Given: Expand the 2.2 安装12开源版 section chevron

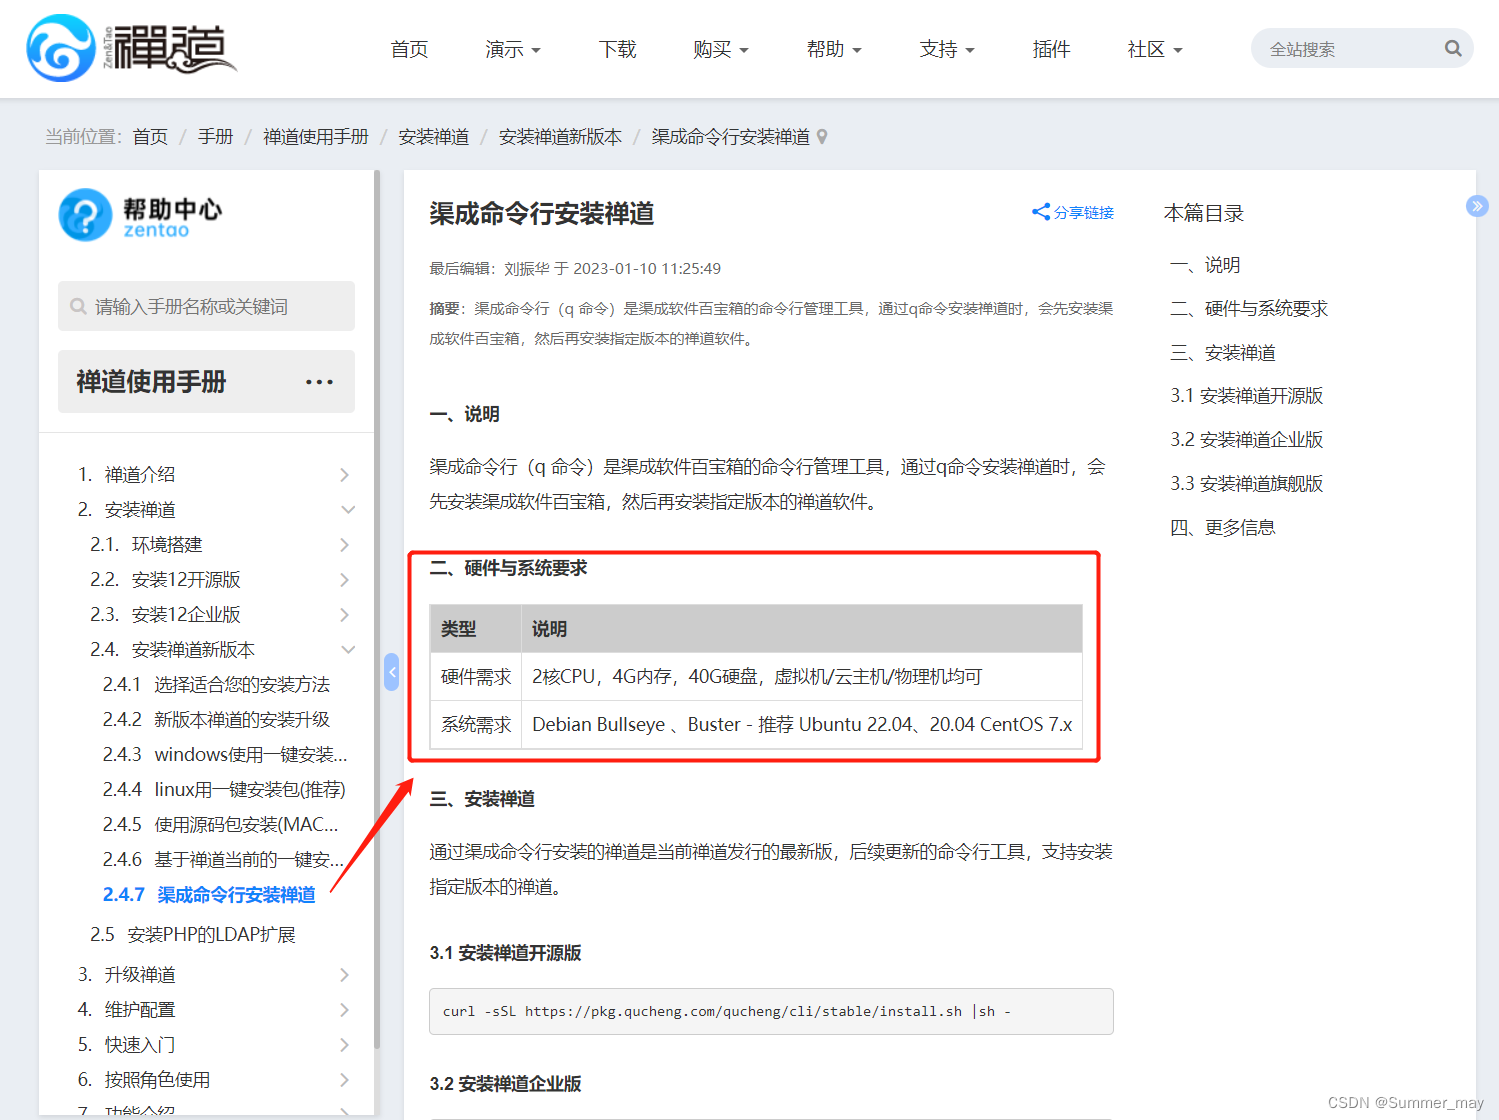Looking at the screenshot, I should click(x=344, y=580).
